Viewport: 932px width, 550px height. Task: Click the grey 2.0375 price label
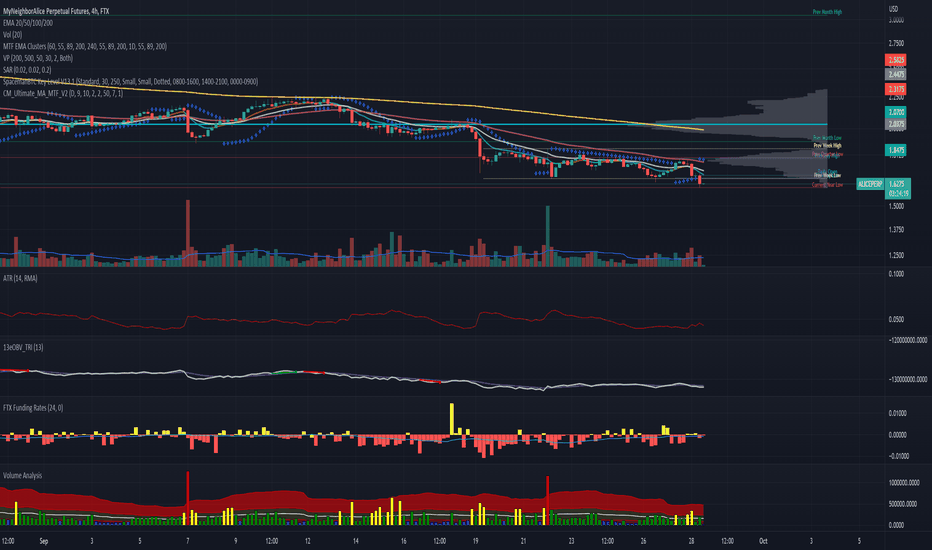(896, 124)
